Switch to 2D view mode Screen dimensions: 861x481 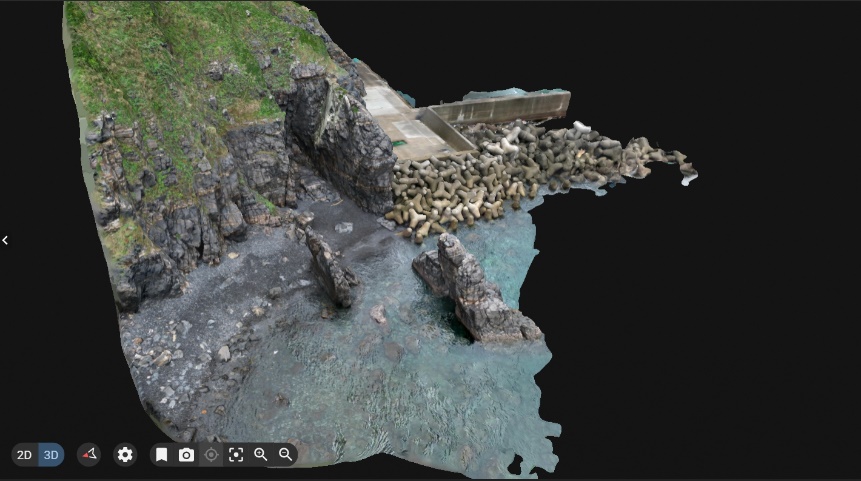(x=25, y=455)
